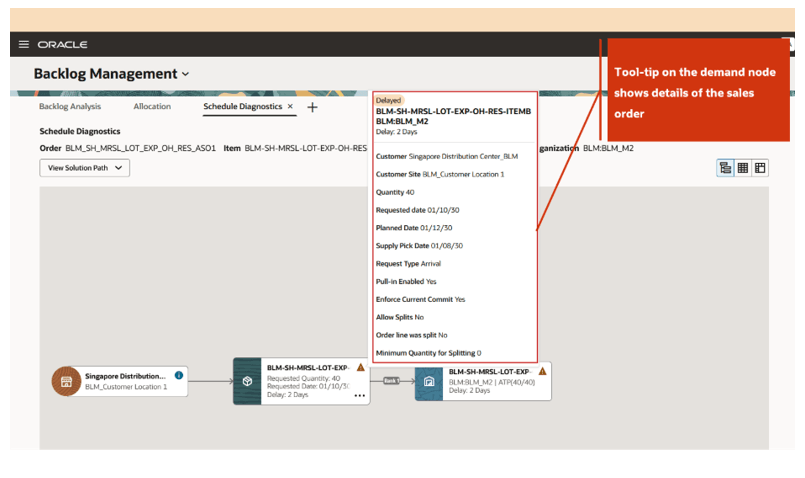Close the Schedule Diagnostics tab
Viewport: 805px width, 478px height.
290,106
